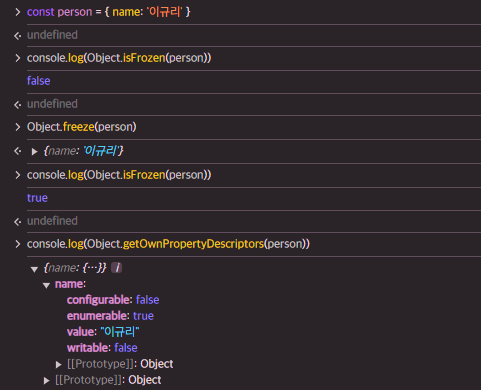The width and height of the screenshot is (481, 390).
Task: Click the getOwnPropertyDescriptors console command
Action: click(x=168, y=244)
